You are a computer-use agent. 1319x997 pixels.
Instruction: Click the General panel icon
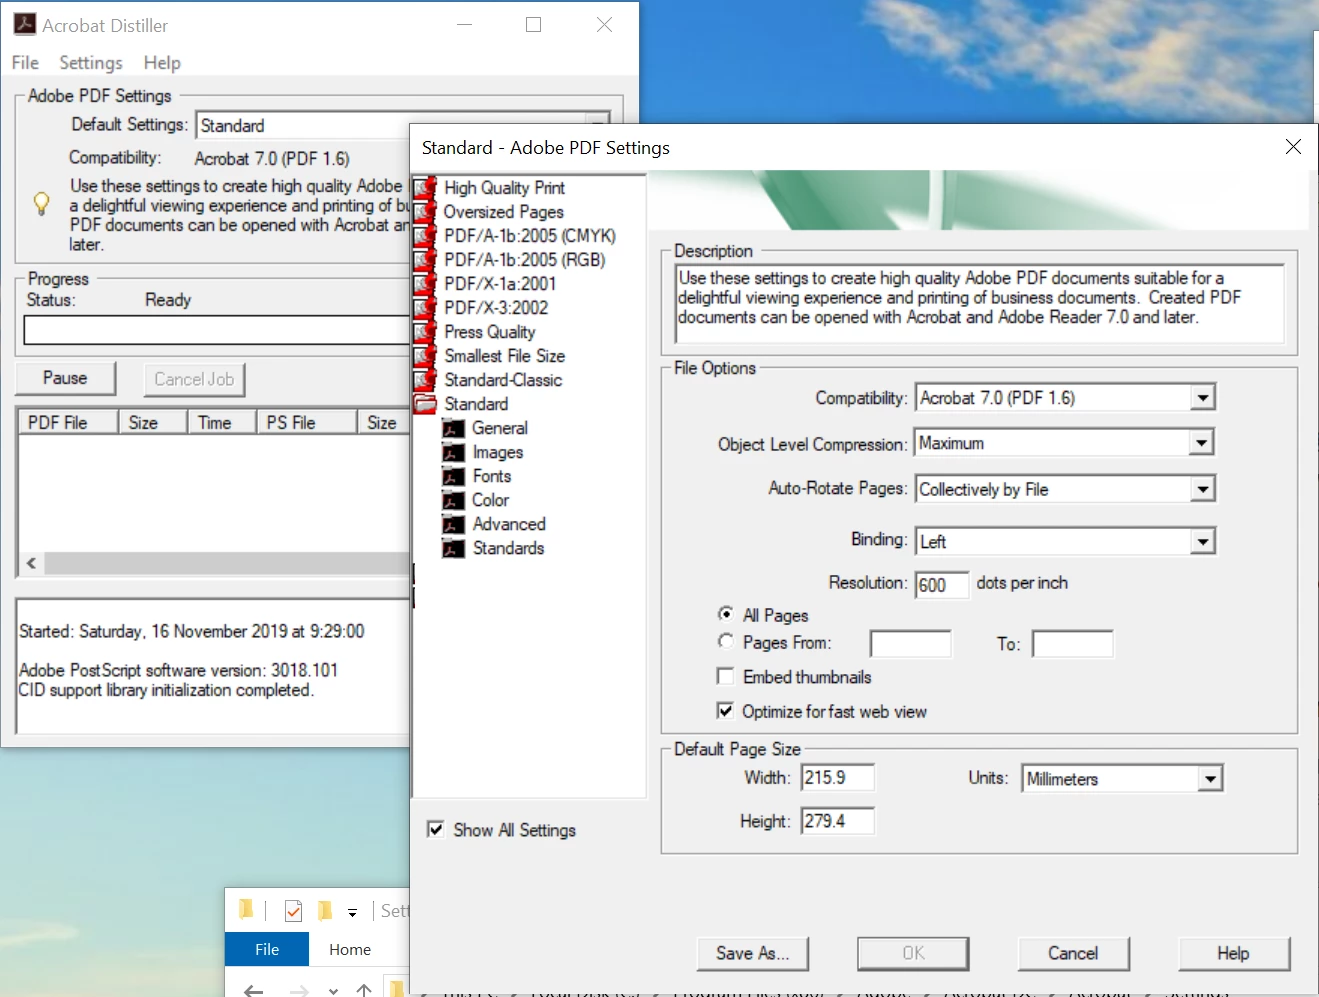tap(454, 428)
